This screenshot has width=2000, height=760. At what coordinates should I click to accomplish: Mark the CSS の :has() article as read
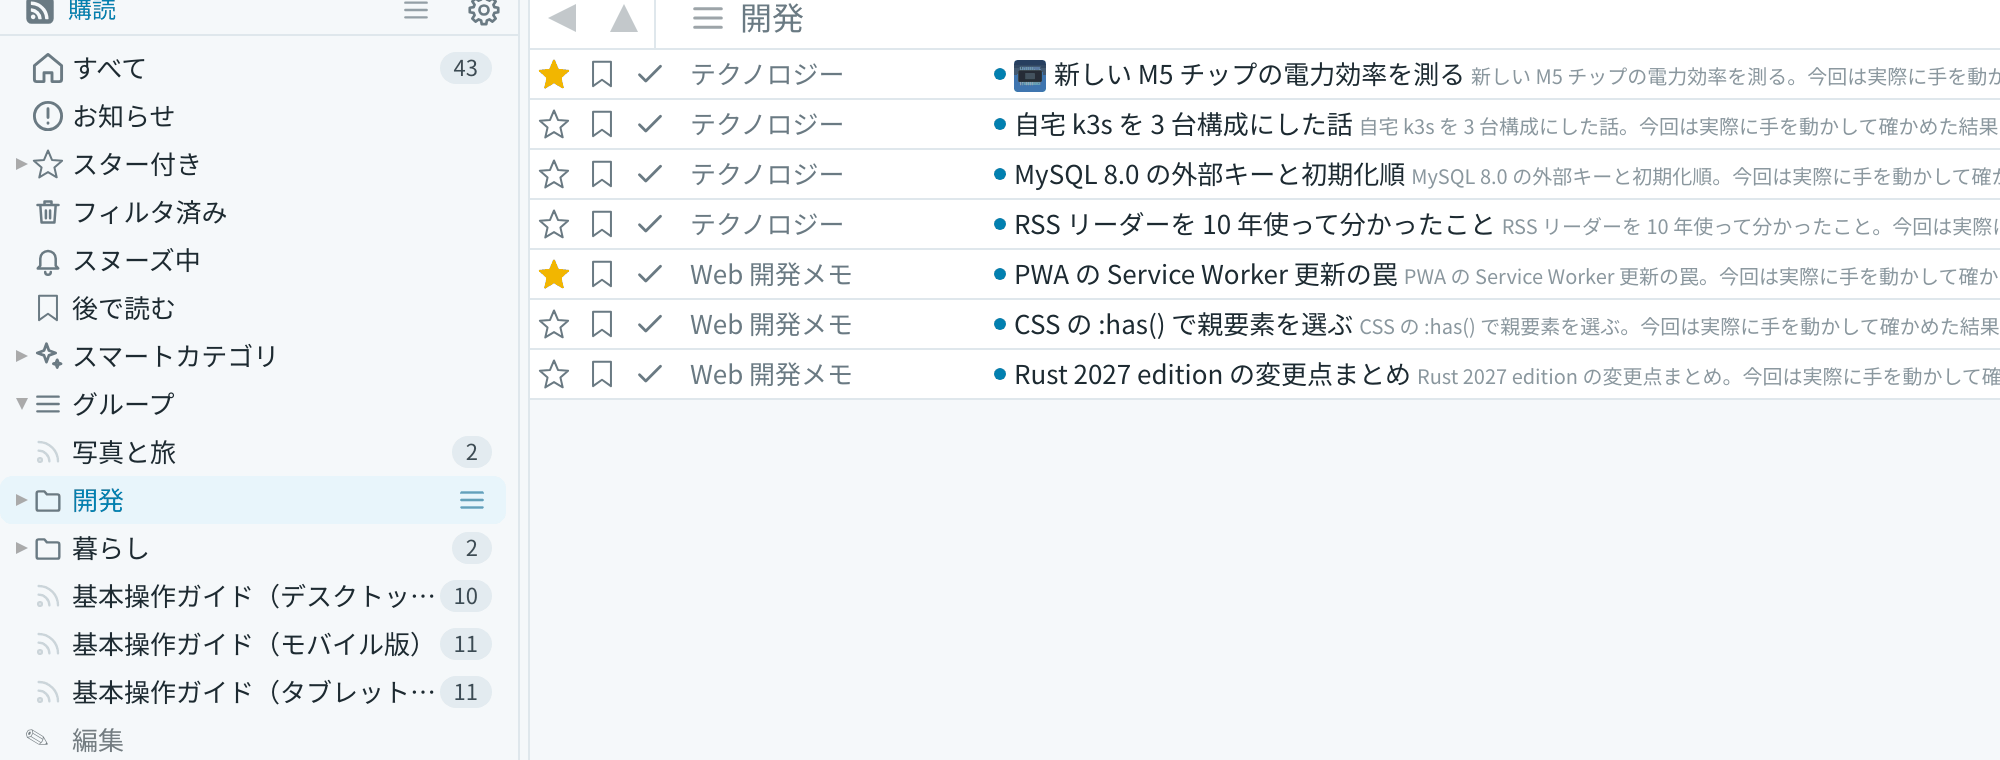[x=650, y=324]
